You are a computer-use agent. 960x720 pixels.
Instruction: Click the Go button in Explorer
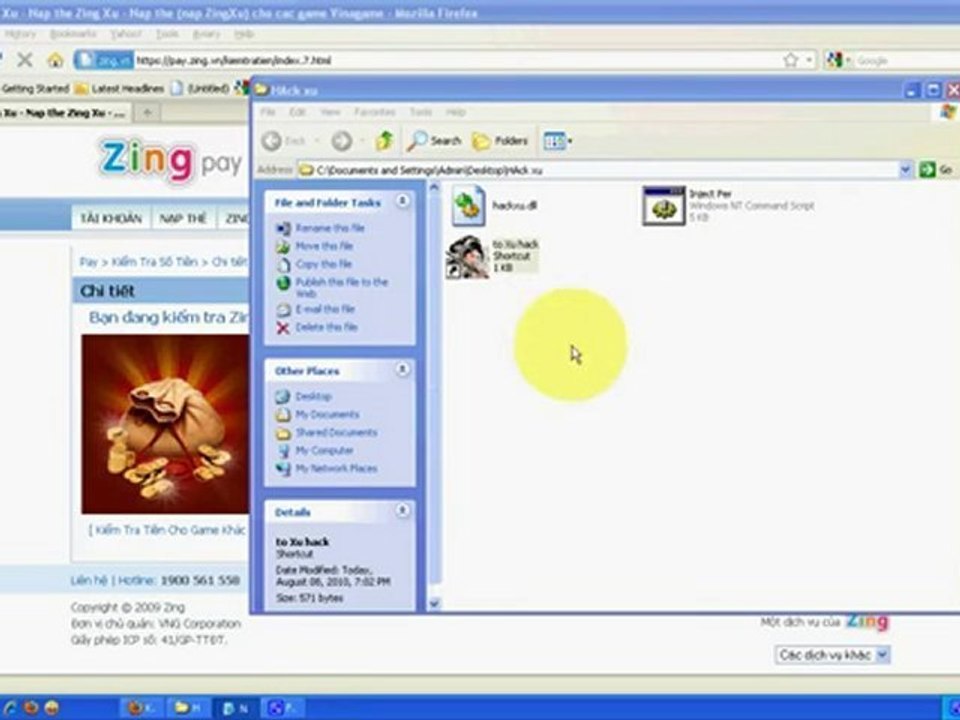[x=937, y=170]
